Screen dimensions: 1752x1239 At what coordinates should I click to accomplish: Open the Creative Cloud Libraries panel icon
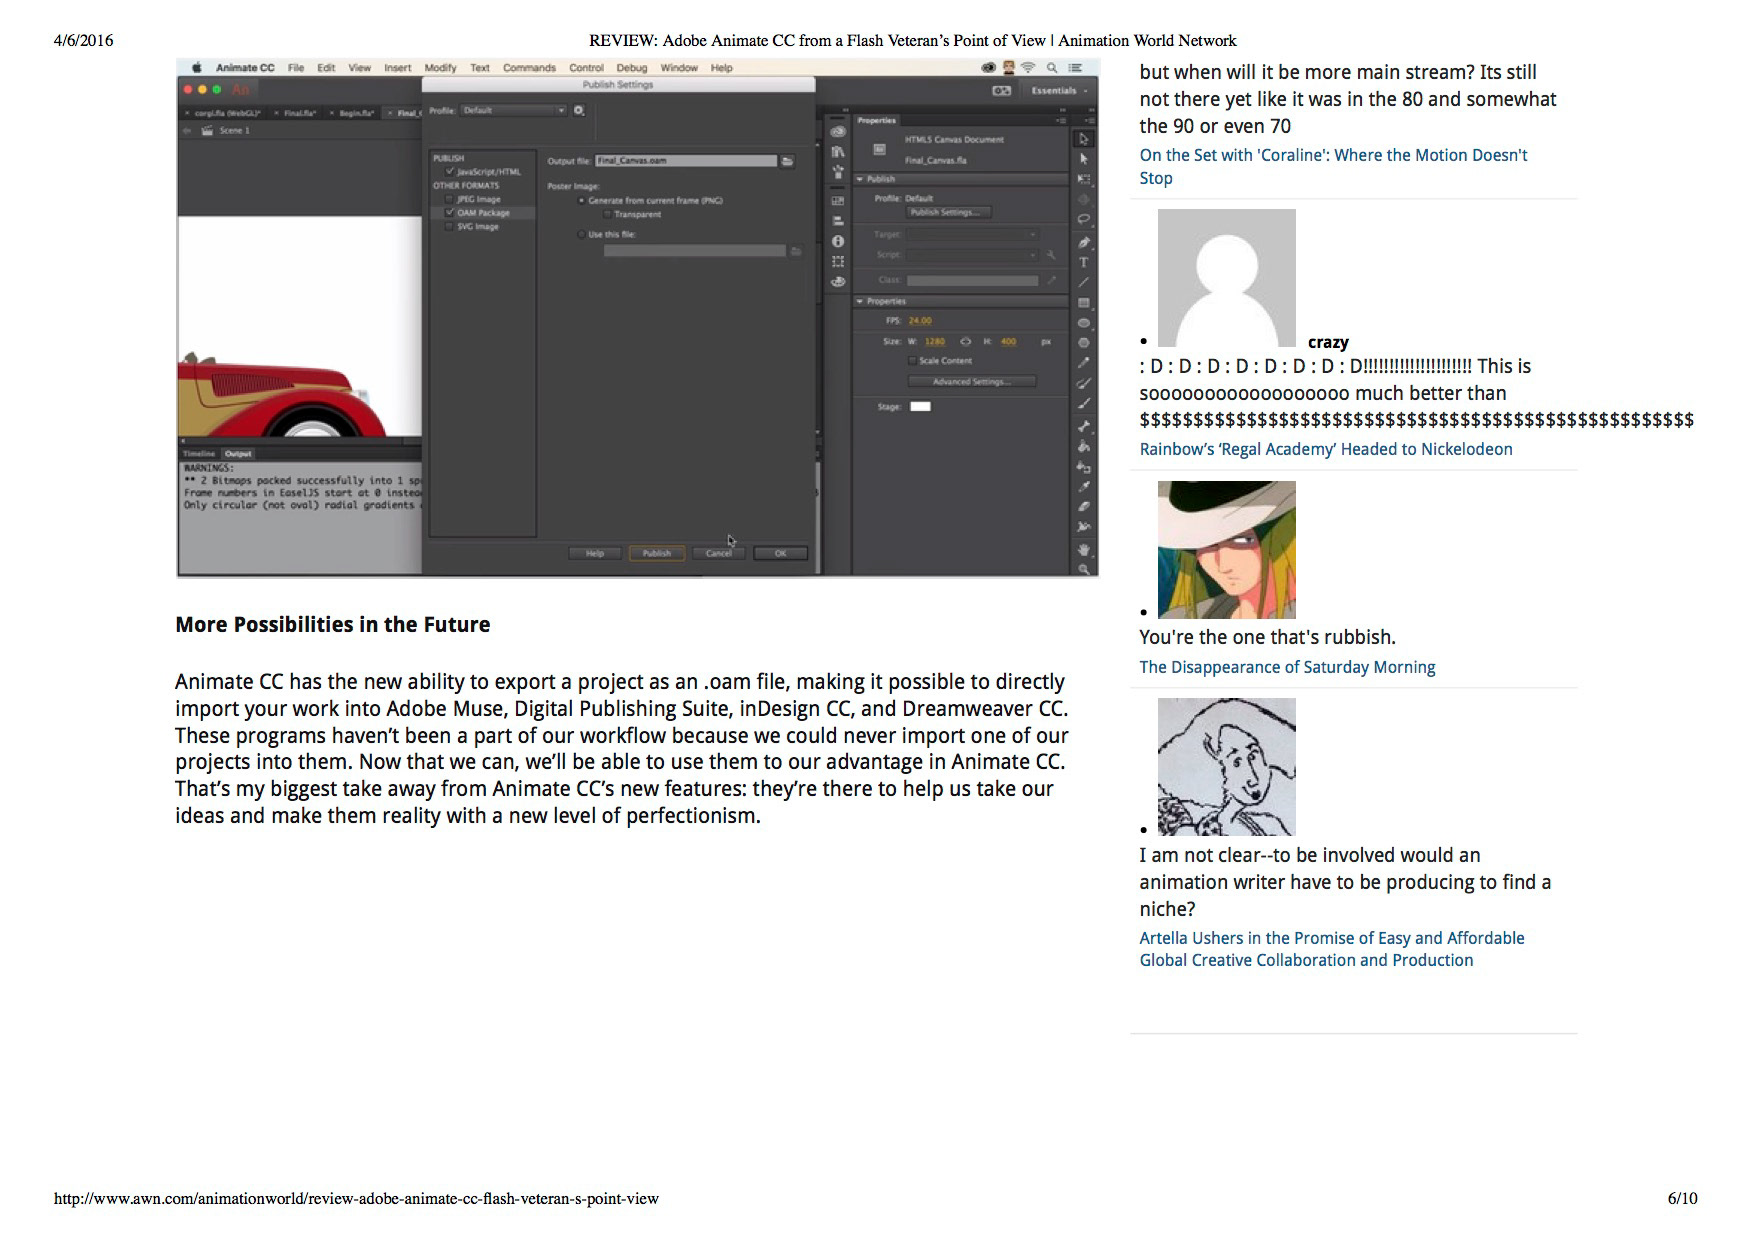tap(838, 131)
